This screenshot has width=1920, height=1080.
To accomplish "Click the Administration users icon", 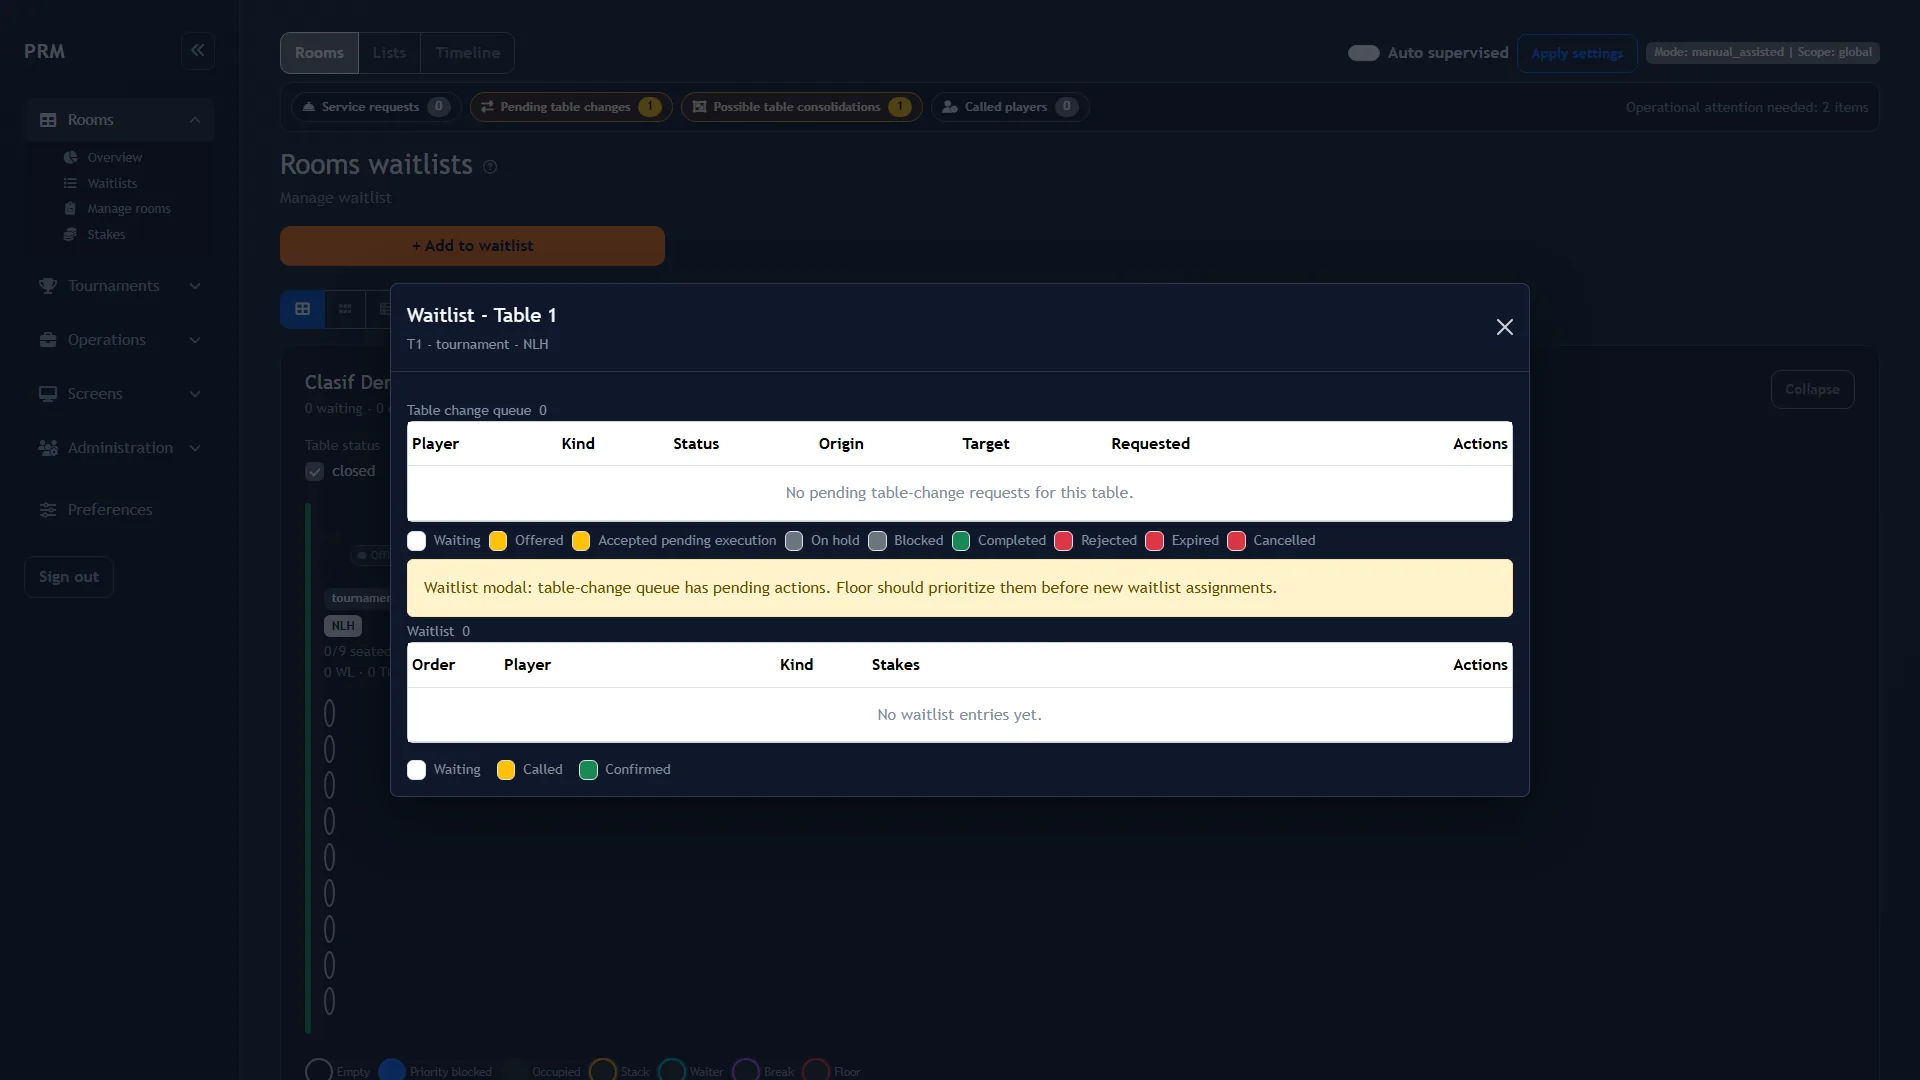I will click(x=47, y=448).
